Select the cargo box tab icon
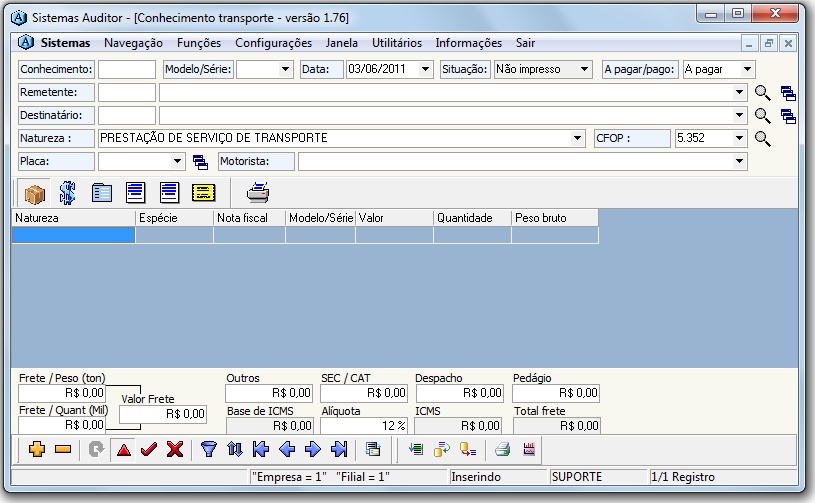The height and width of the screenshot is (503, 815). (x=34, y=193)
